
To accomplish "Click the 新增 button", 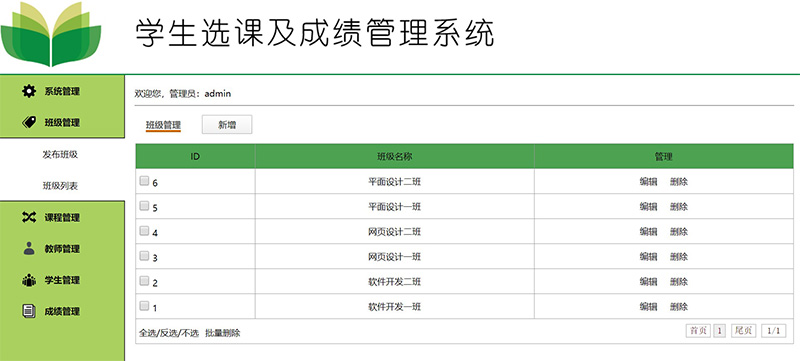I will point(227,125).
